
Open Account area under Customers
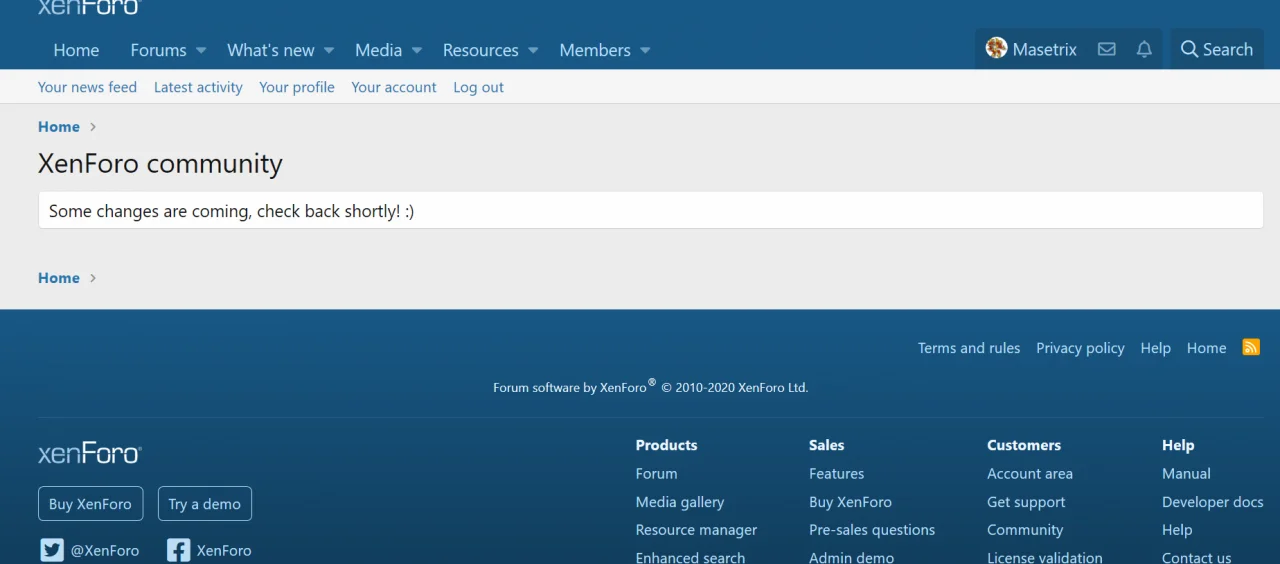1030,474
